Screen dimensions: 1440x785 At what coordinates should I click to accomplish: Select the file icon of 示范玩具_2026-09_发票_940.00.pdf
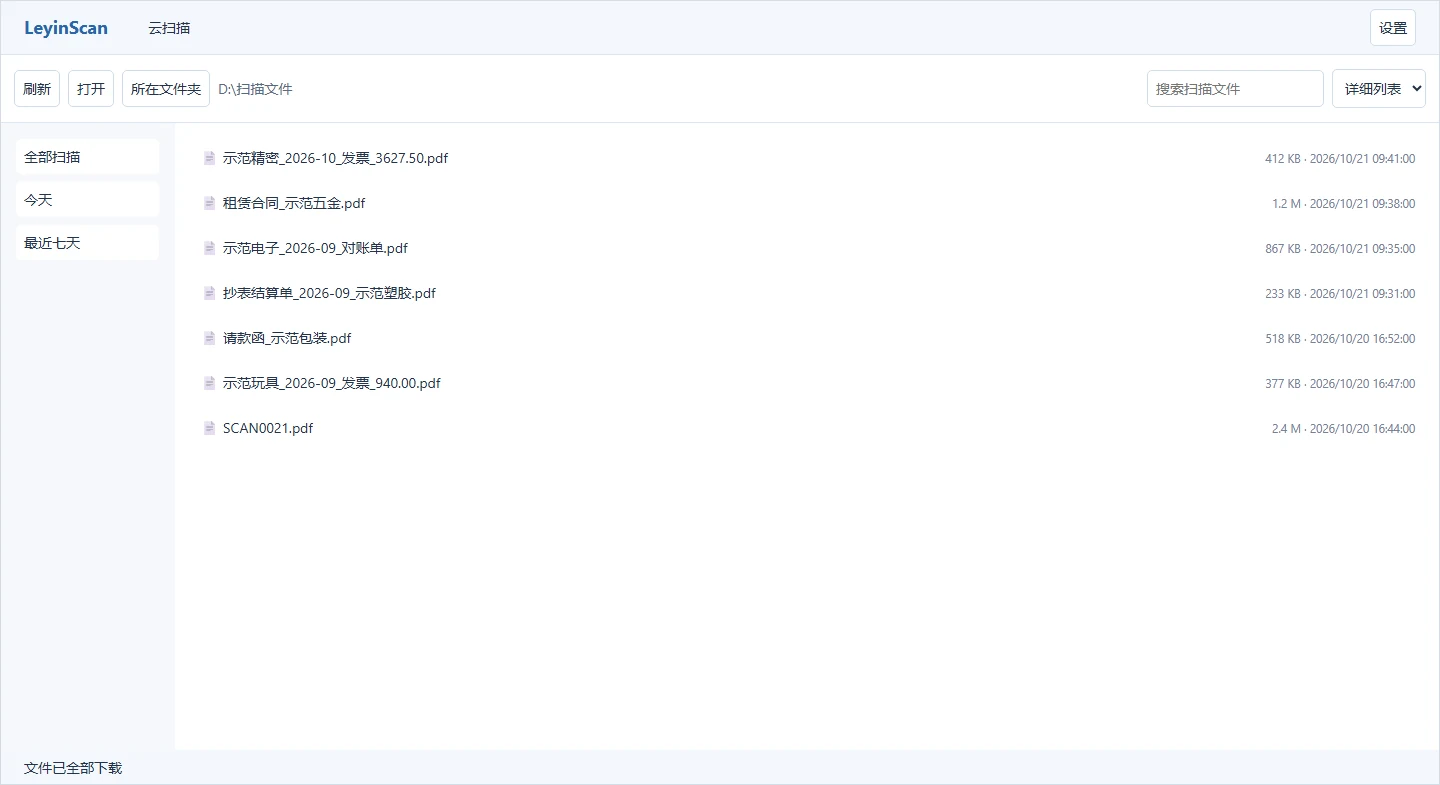point(210,383)
